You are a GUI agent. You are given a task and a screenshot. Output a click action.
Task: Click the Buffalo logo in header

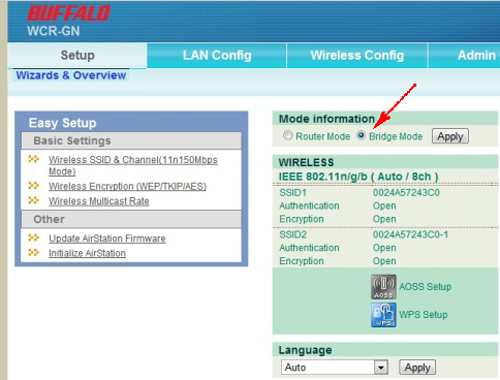(x=69, y=14)
